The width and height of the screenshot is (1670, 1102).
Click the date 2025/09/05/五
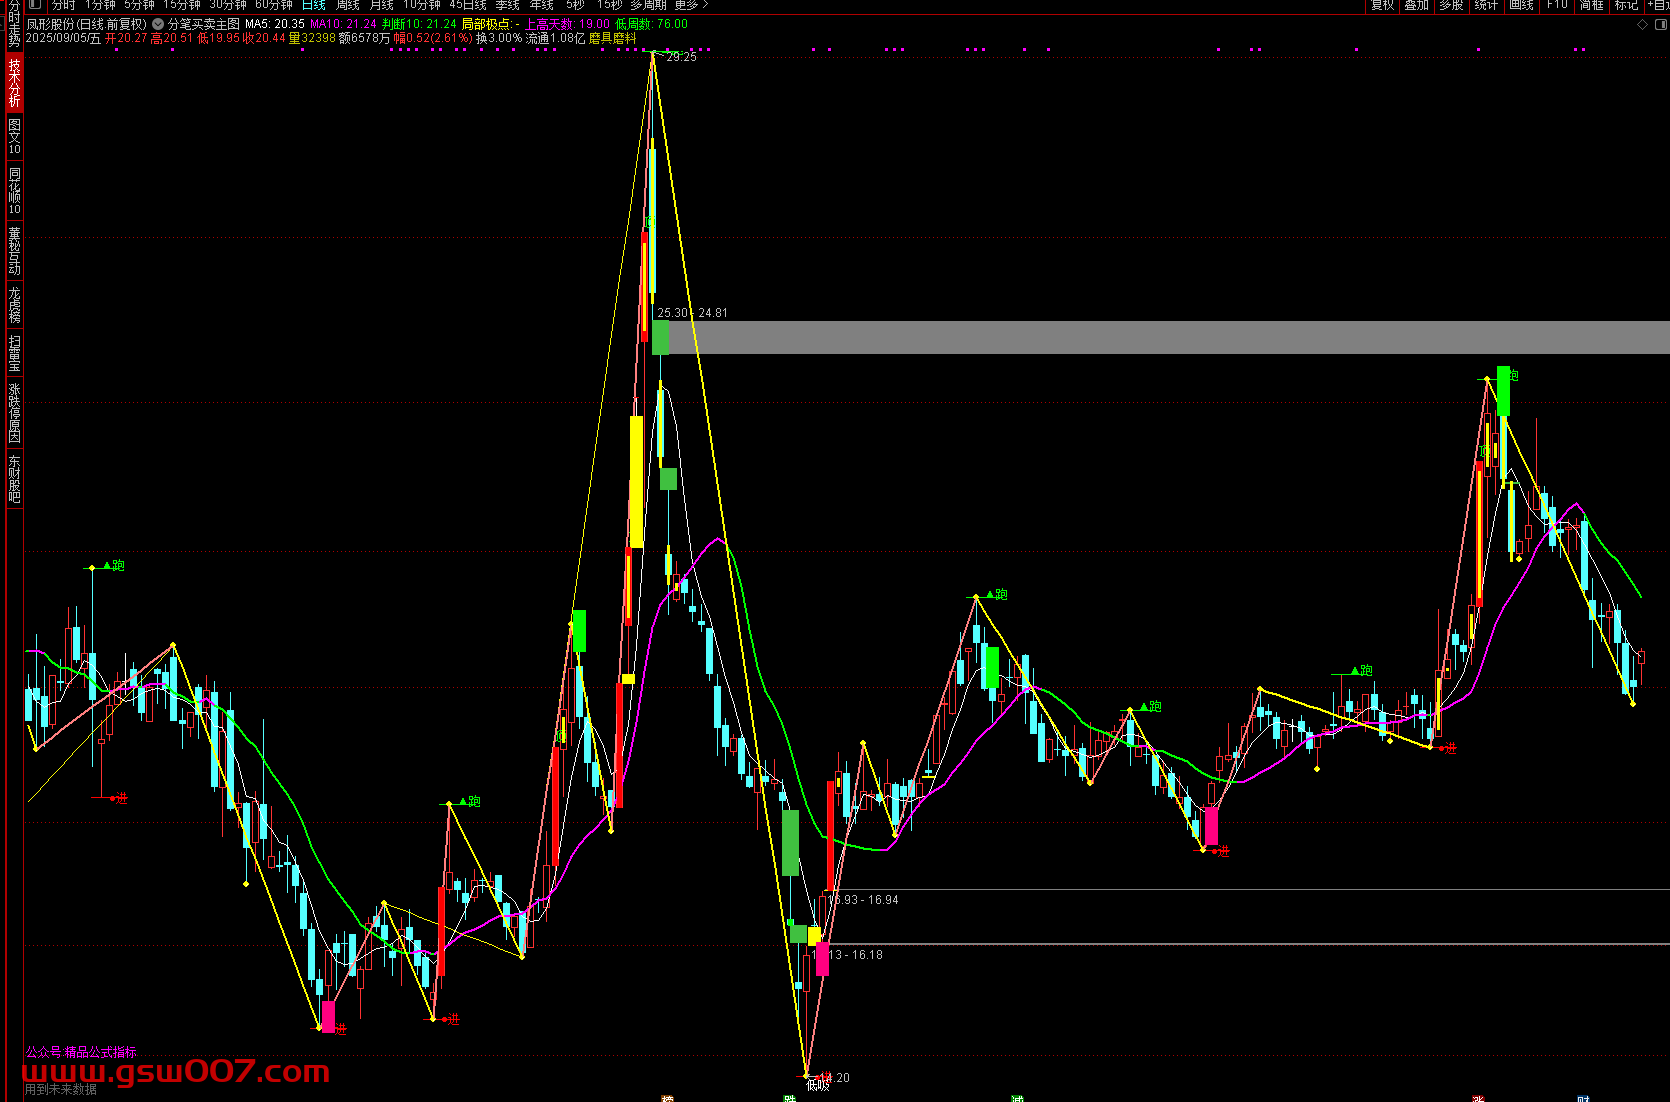point(63,38)
